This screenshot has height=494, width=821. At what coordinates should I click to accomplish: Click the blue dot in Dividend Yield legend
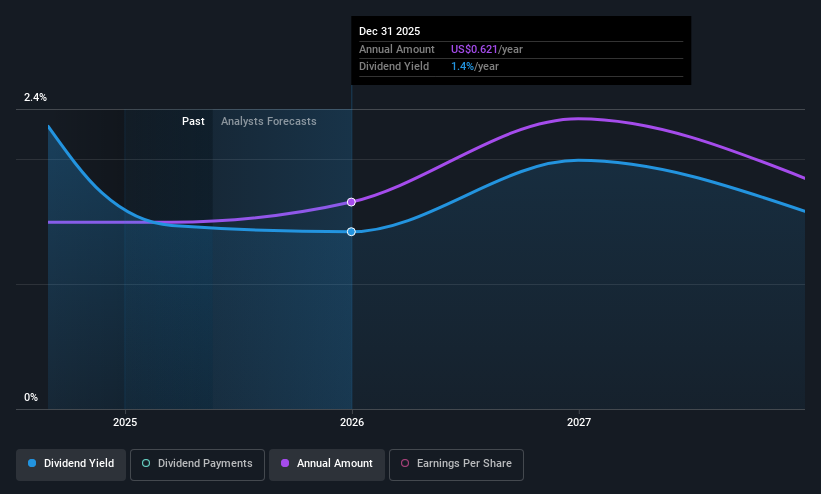(32, 463)
